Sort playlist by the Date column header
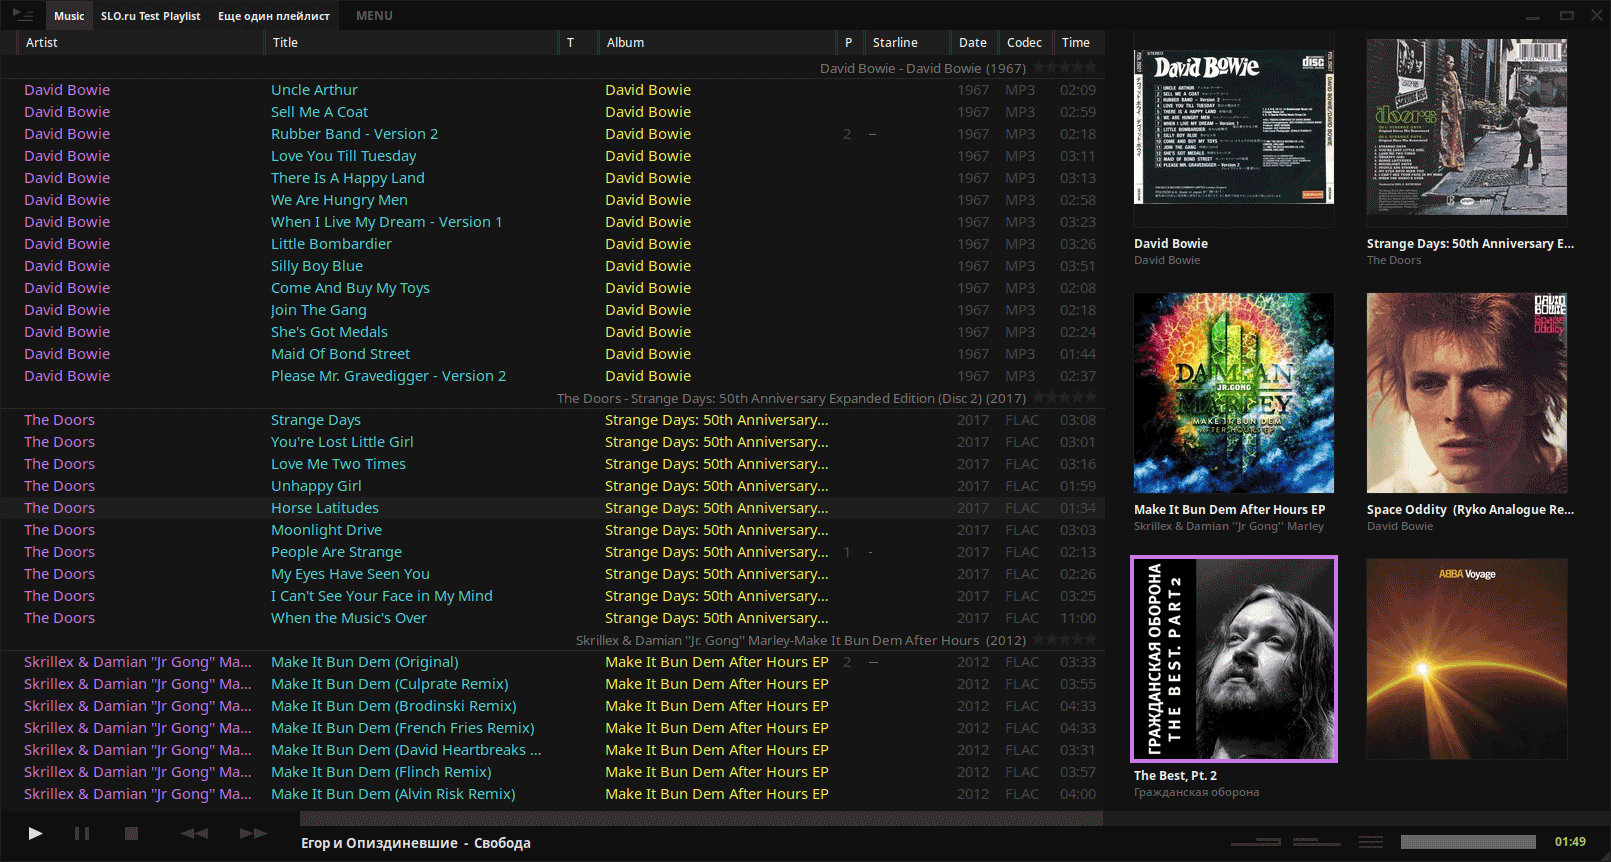The image size is (1611, 862). (x=973, y=43)
